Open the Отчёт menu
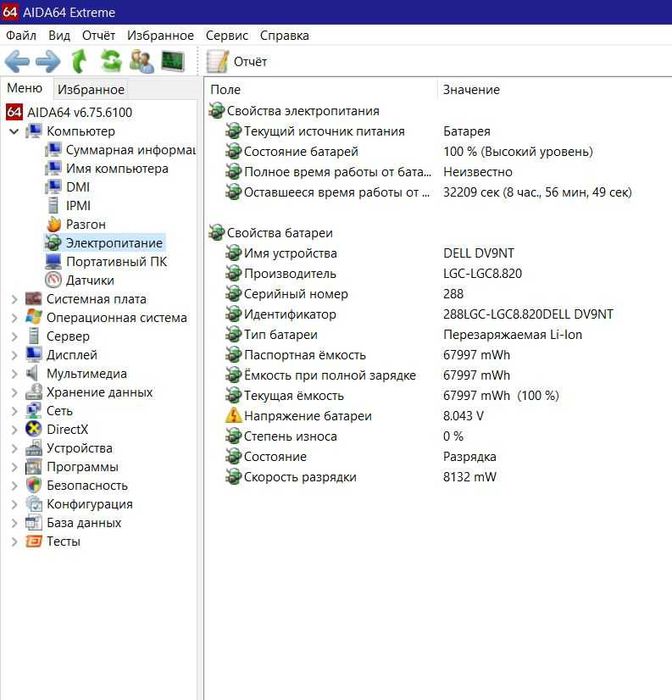 coord(98,35)
